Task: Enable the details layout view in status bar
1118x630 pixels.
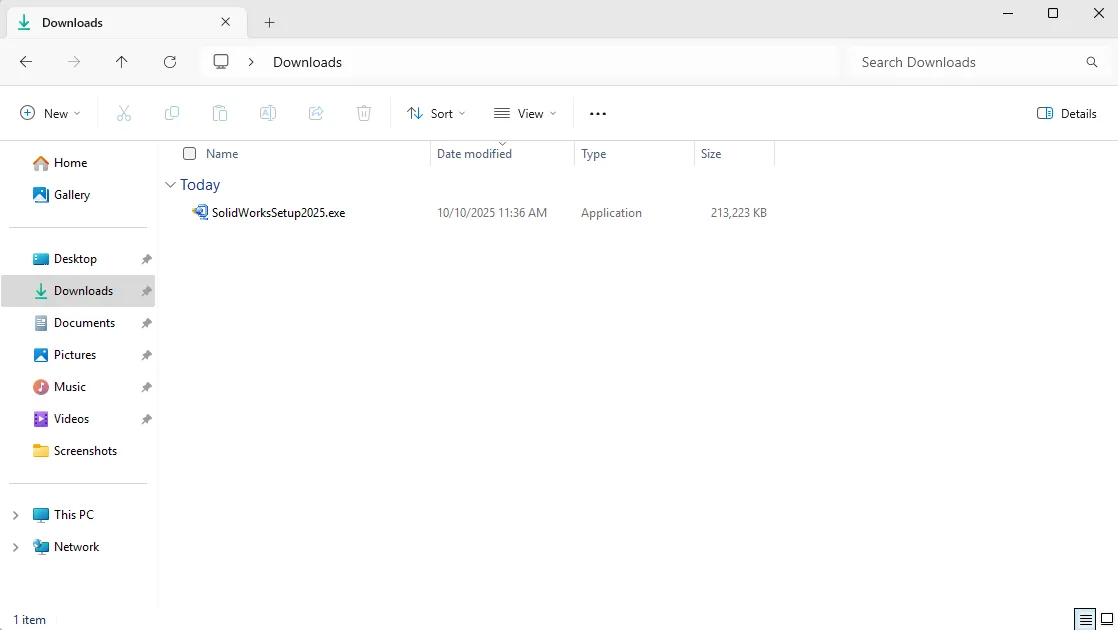Action: [x=1084, y=619]
